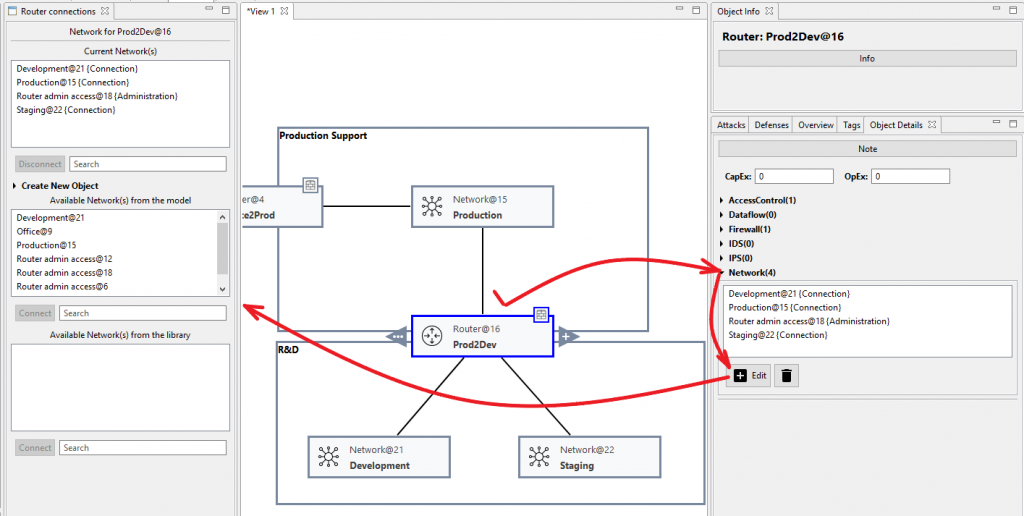Maximize the Router connections panel
This screenshot has height=516, width=1024.
[x=225, y=10]
